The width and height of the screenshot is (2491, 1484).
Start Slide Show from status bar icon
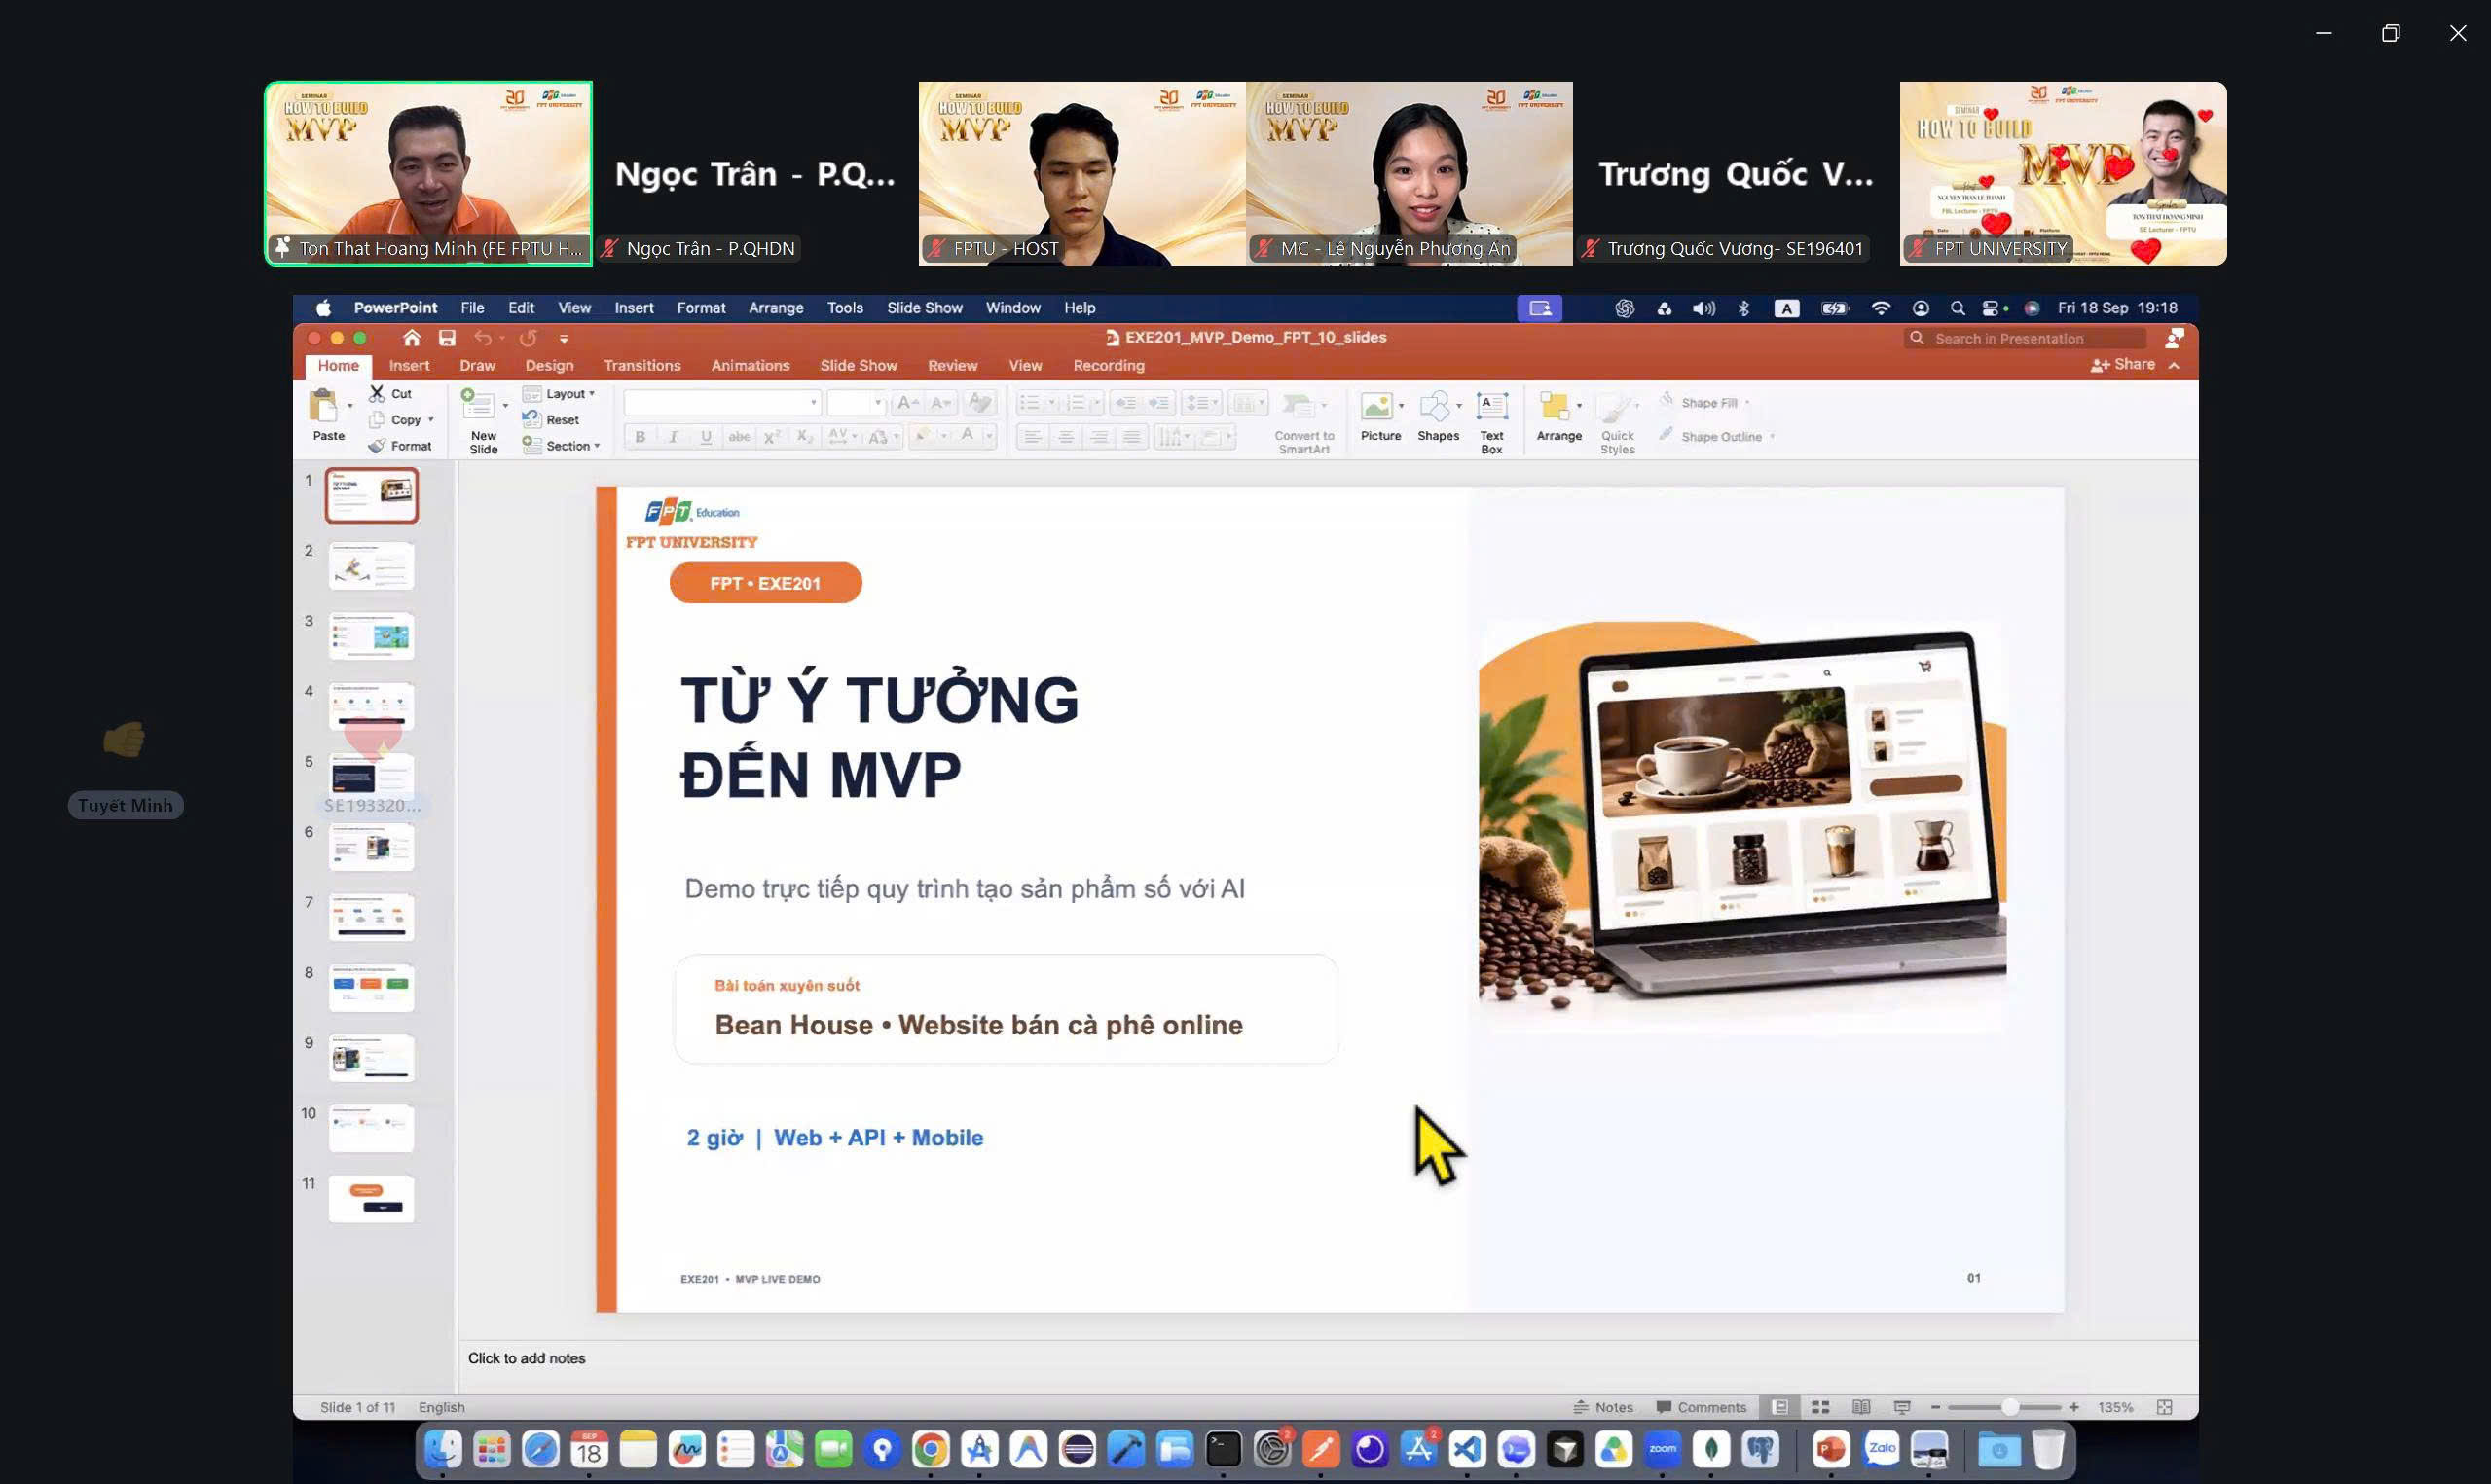[x=1901, y=1407]
